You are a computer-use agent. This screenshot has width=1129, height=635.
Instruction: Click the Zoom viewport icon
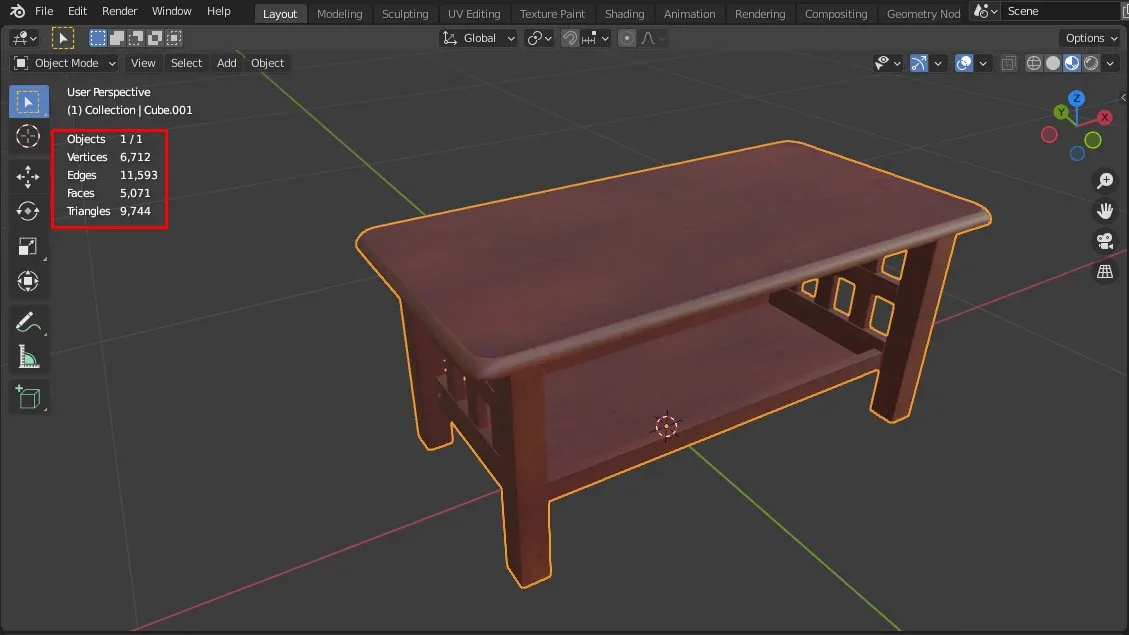pos(1105,181)
